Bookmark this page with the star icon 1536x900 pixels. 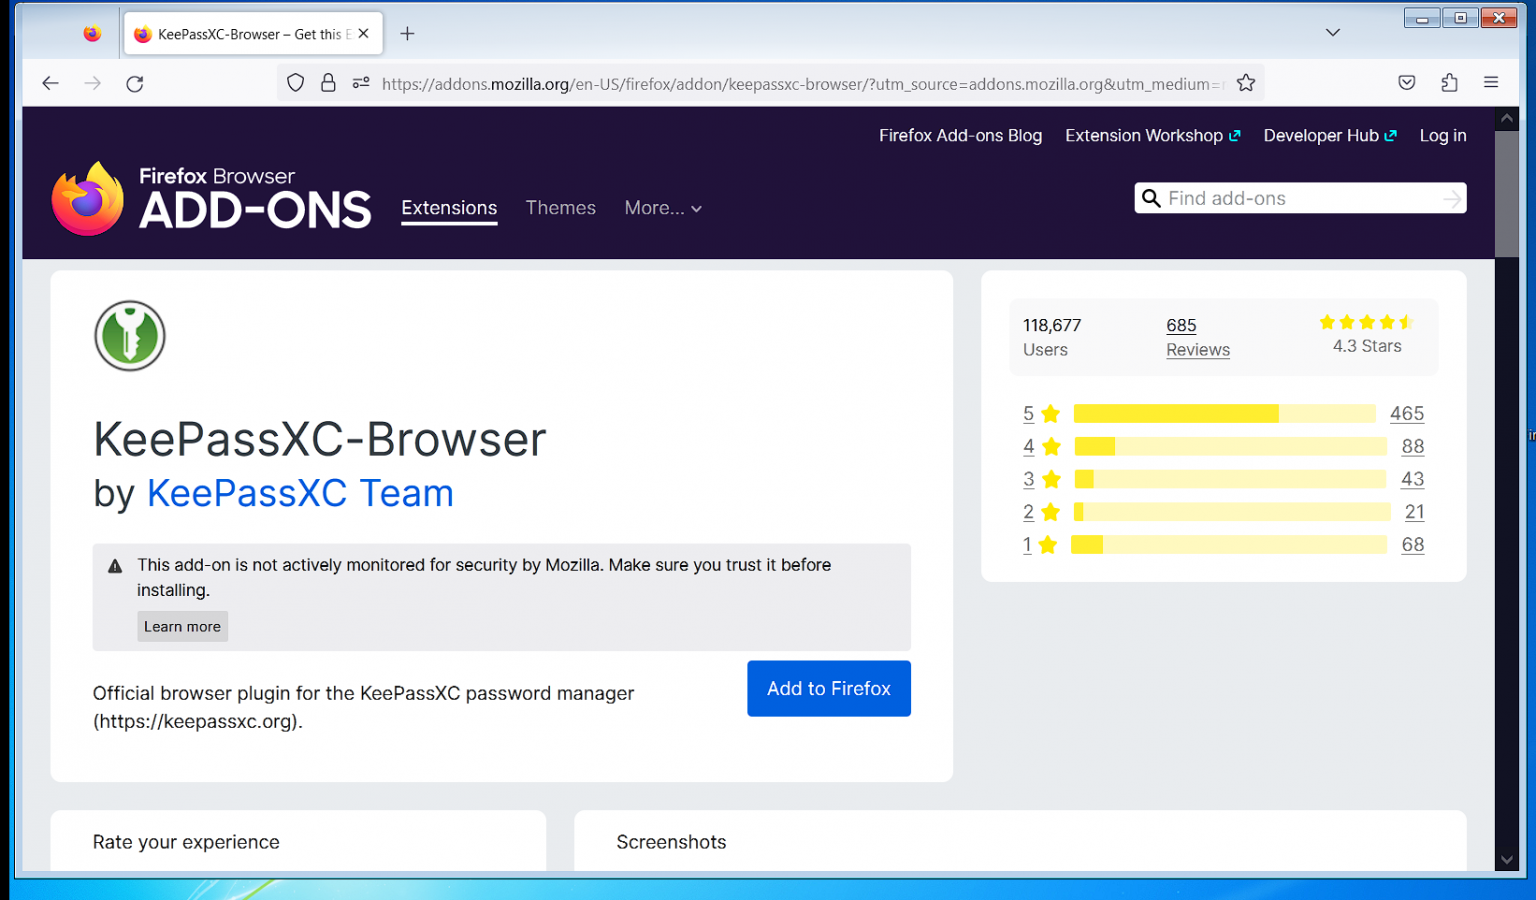coord(1246,83)
